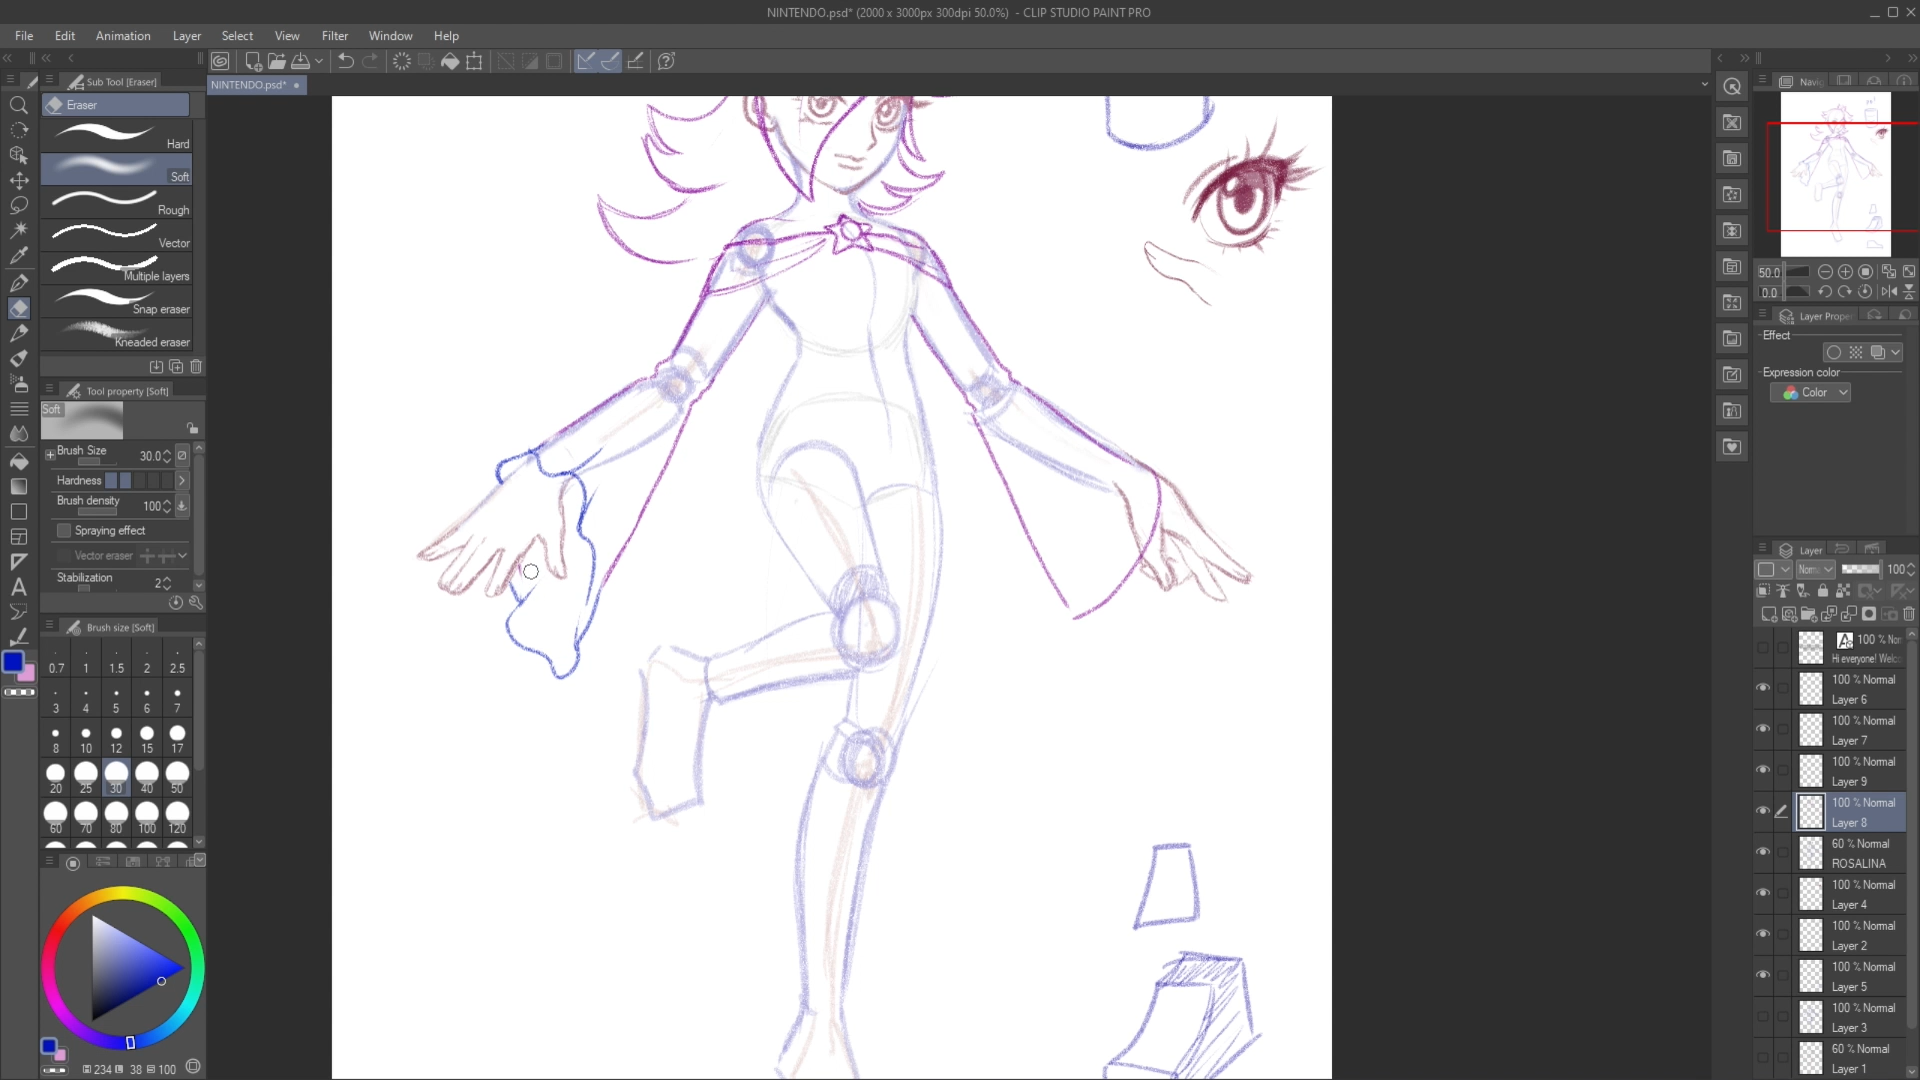The image size is (1920, 1080).
Task: Select the Eyedropper tool
Action: [x=18, y=256]
